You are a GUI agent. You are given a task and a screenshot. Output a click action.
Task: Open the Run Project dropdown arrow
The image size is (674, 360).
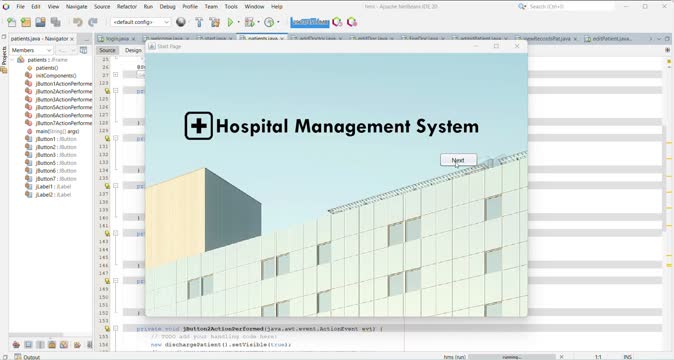point(238,22)
